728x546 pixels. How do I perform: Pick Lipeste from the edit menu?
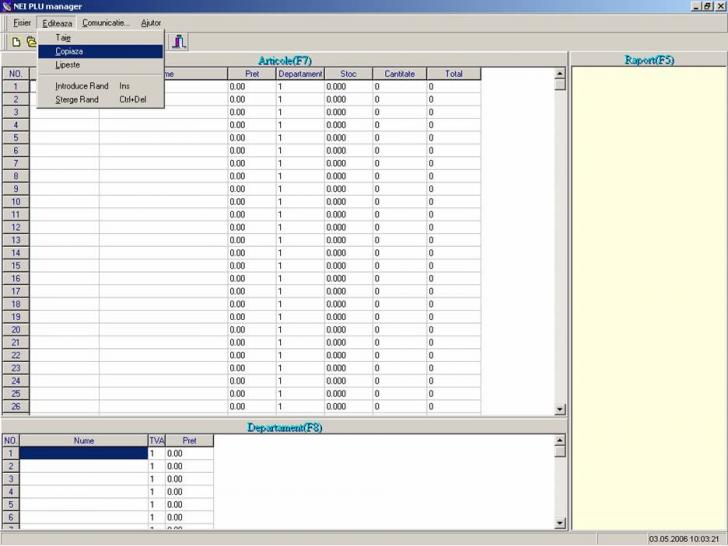pos(68,64)
